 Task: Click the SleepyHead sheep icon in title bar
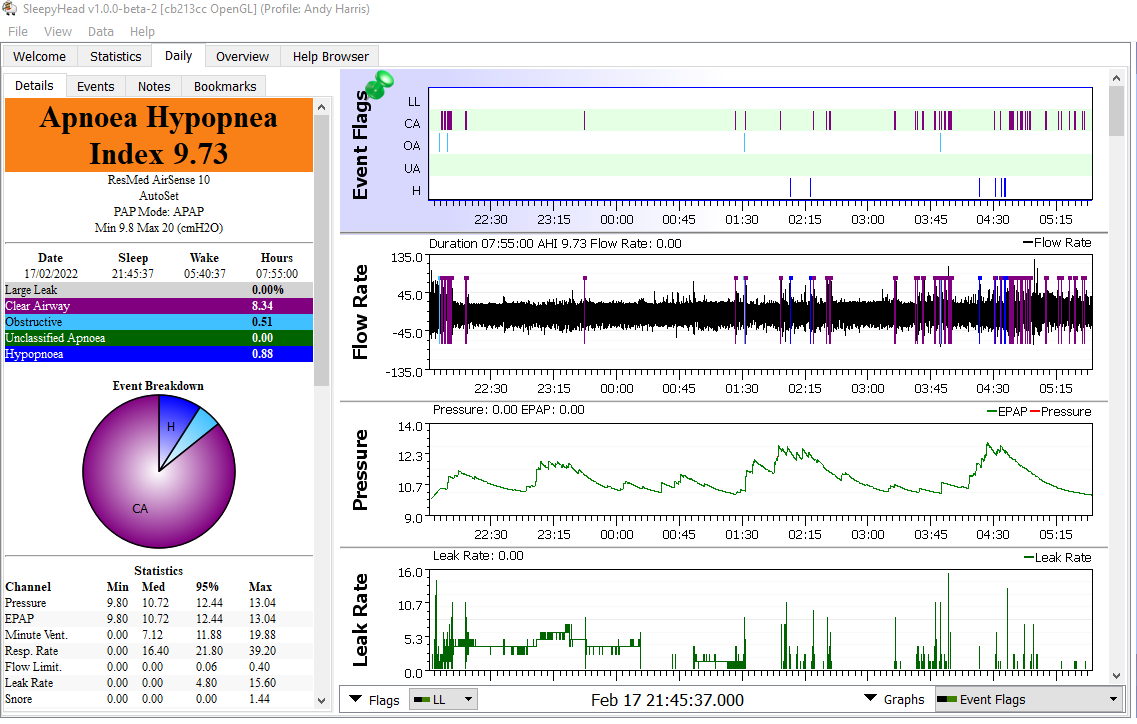10,9
